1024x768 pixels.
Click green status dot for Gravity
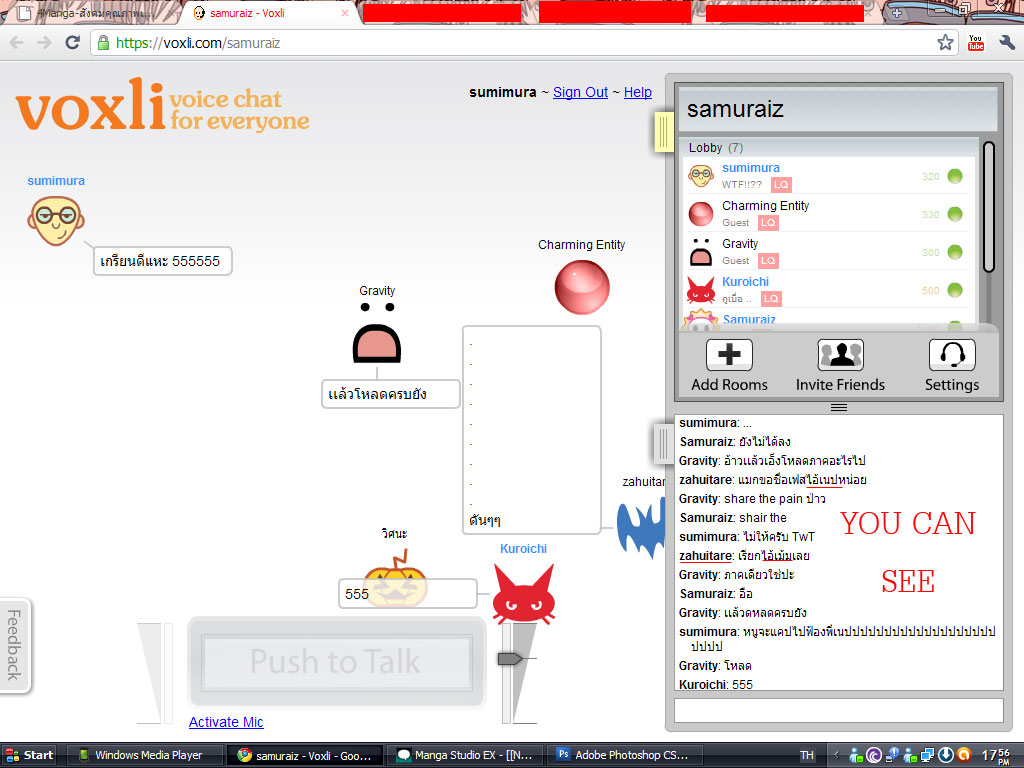click(955, 252)
